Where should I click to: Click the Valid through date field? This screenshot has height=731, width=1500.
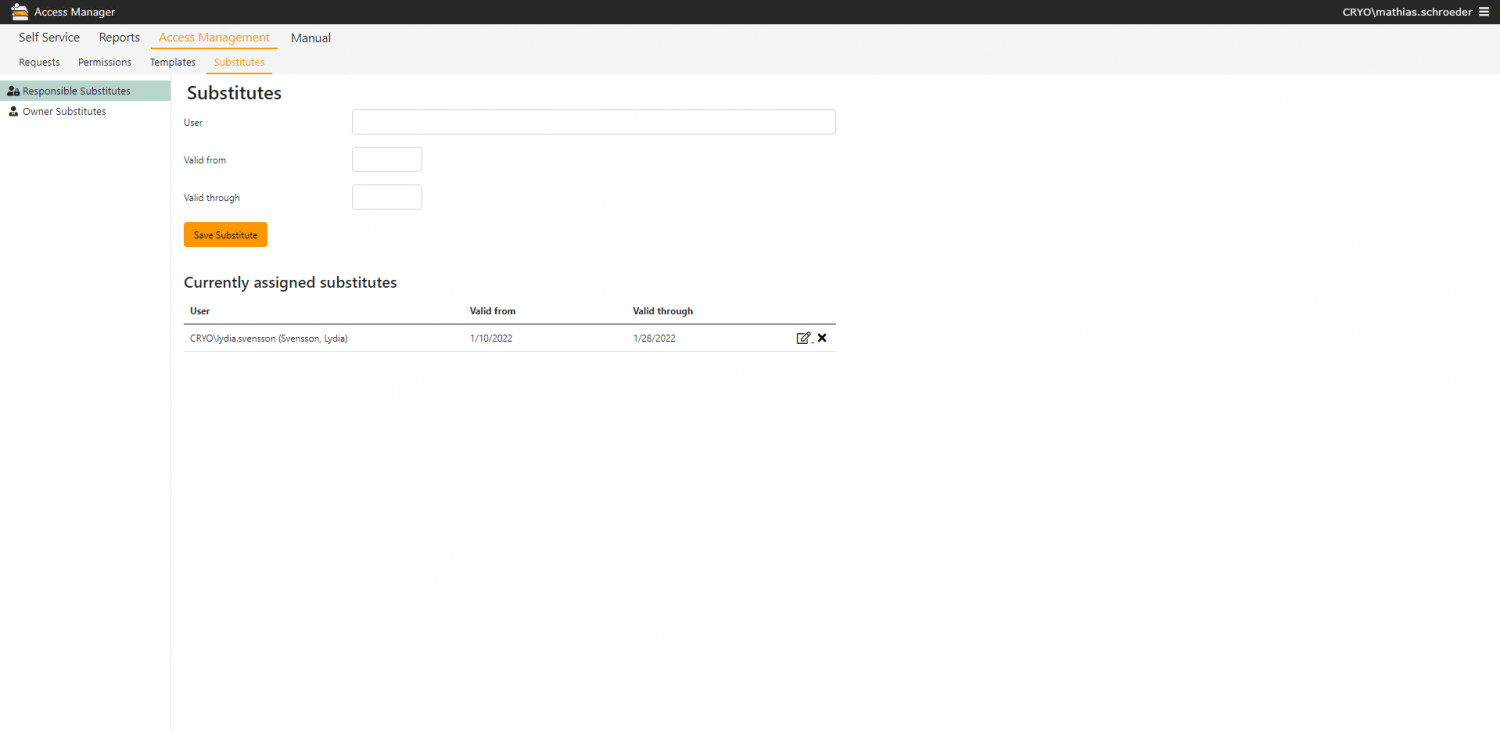click(x=387, y=197)
